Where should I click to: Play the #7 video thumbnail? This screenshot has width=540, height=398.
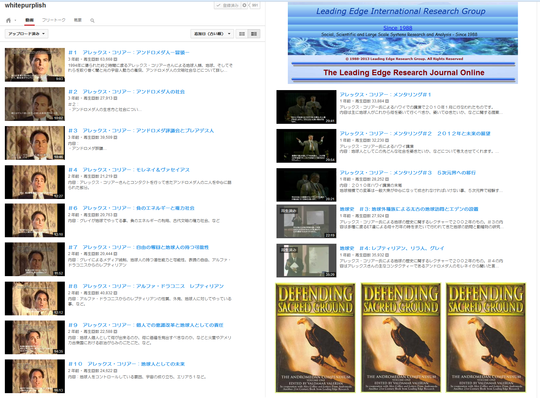(35, 259)
